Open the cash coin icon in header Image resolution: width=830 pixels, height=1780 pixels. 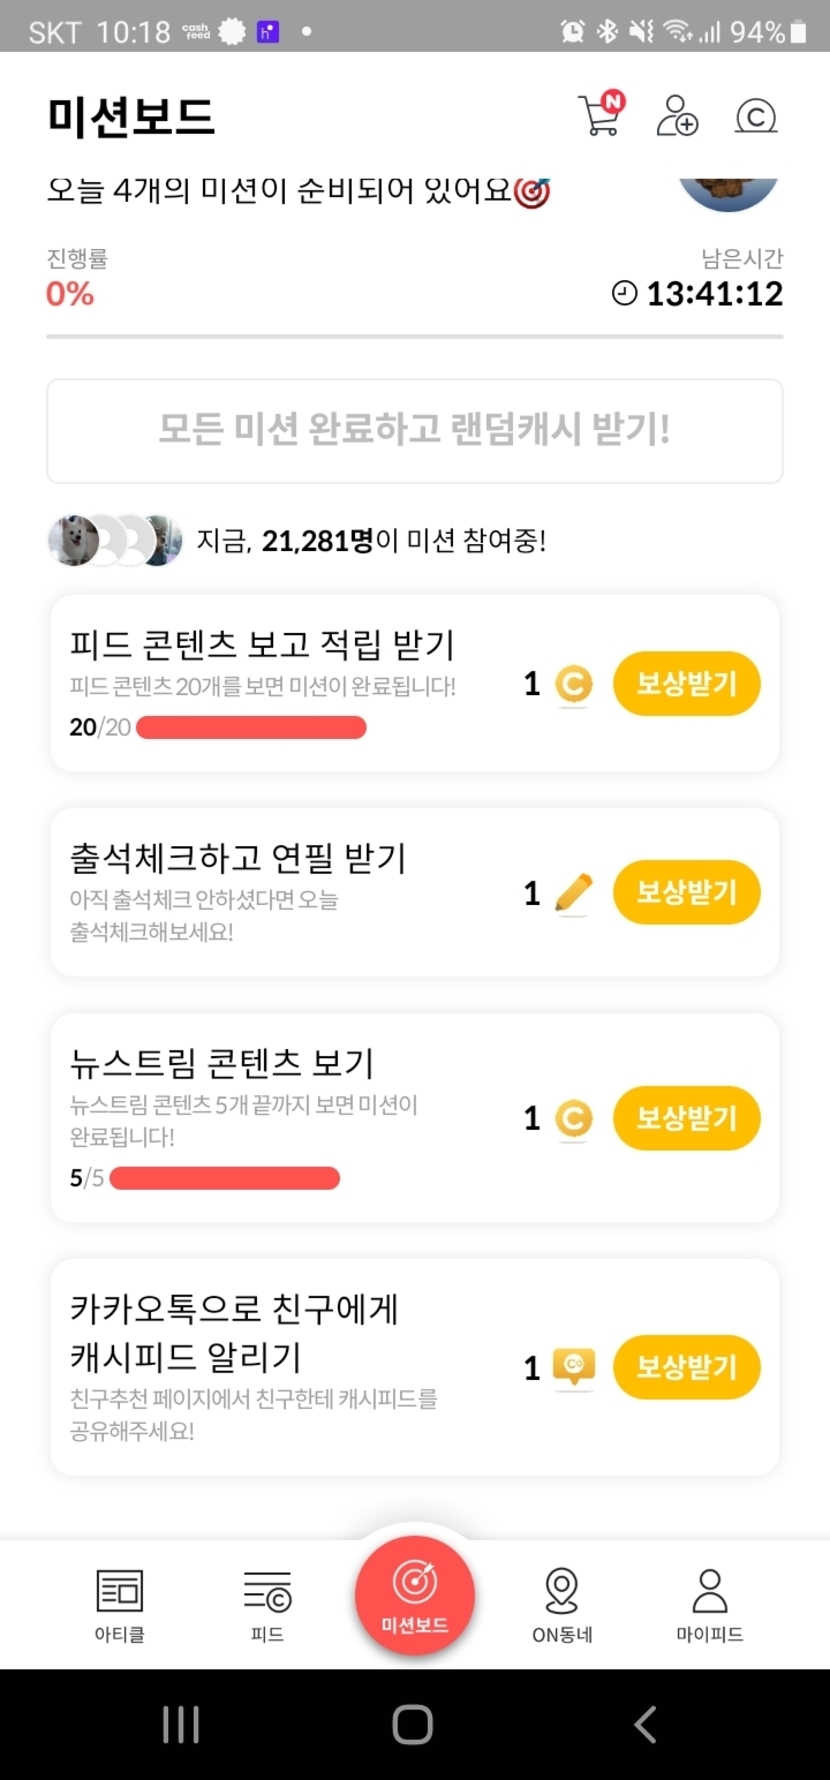[x=755, y=116]
